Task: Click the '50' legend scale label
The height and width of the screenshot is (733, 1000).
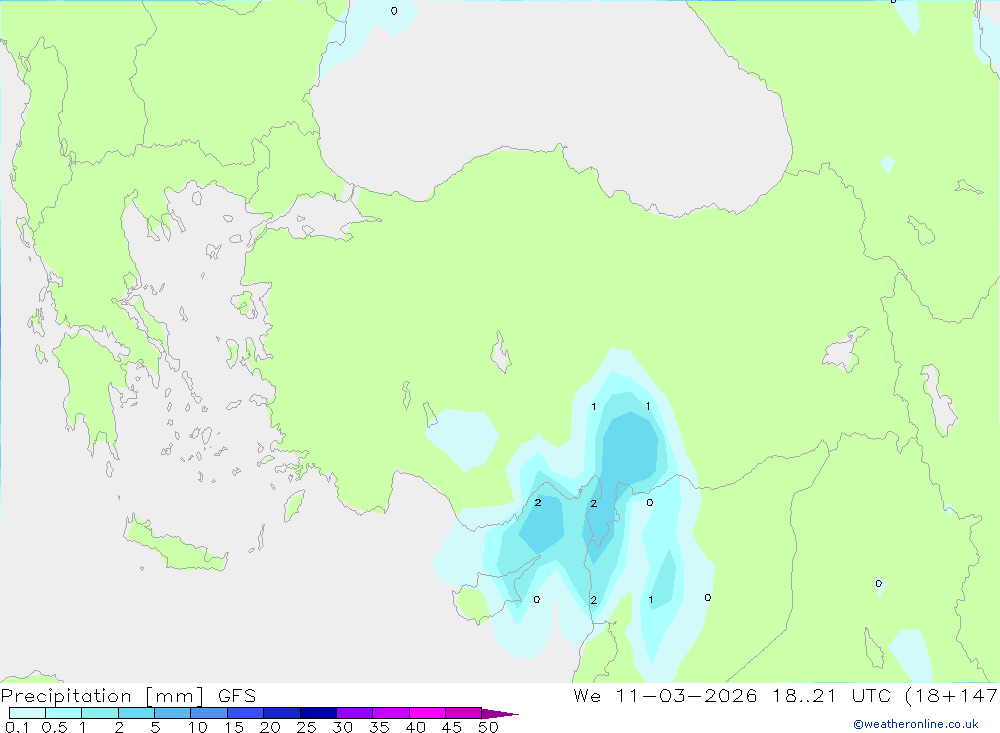Action: point(488,727)
